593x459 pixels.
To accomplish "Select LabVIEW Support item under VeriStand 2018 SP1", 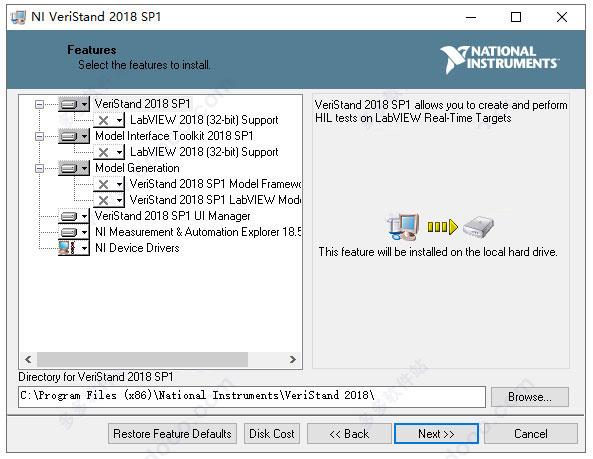I will (204, 120).
